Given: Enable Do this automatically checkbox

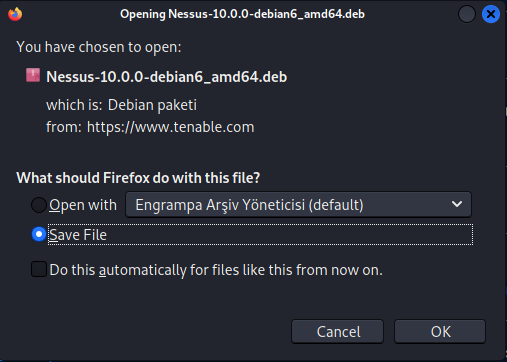Looking at the screenshot, I should [x=39, y=269].
